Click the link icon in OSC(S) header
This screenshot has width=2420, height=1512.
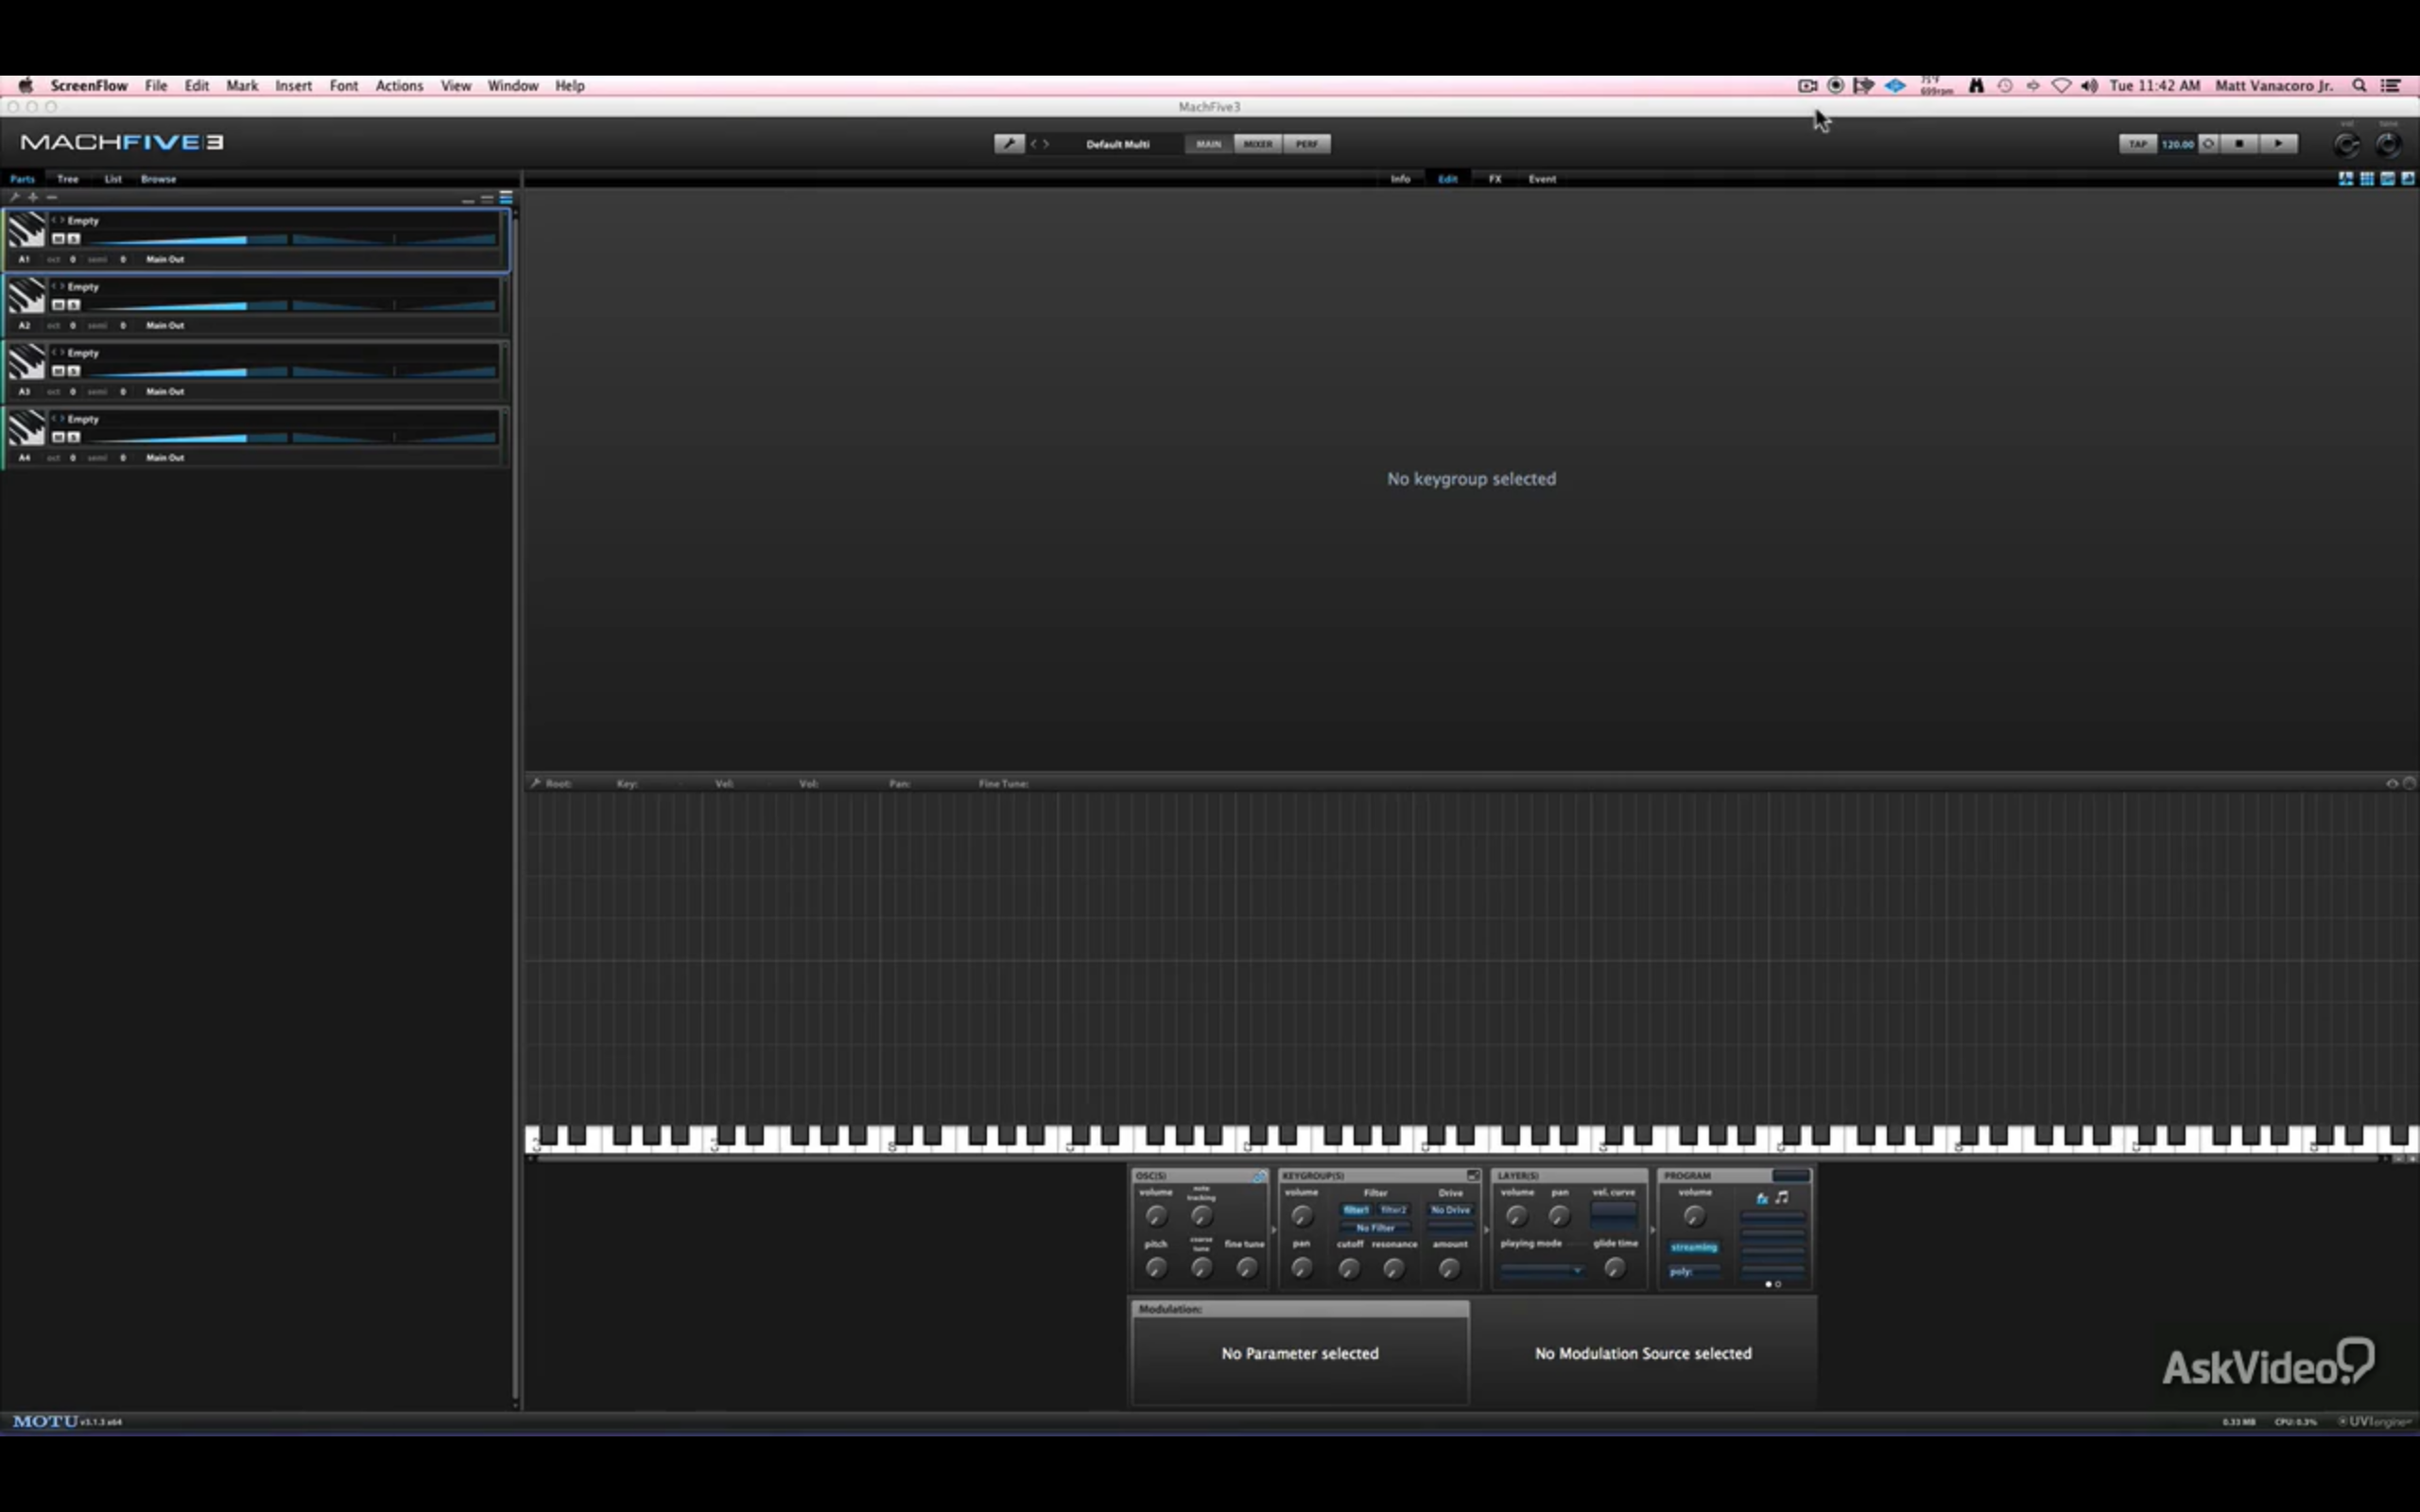[1258, 1176]
